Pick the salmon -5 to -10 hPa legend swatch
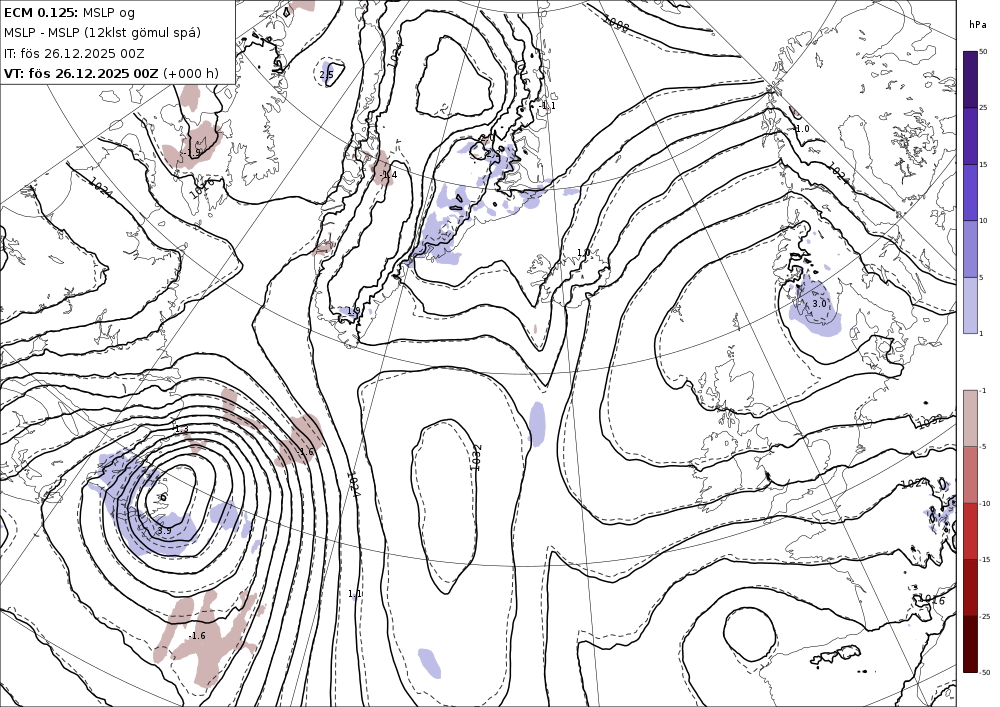 click(x=970, y=474)
